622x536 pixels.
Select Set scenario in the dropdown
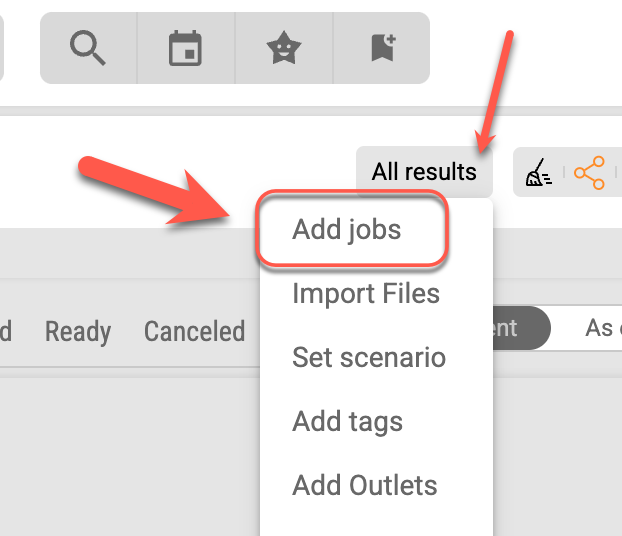(x=368, y=358)
